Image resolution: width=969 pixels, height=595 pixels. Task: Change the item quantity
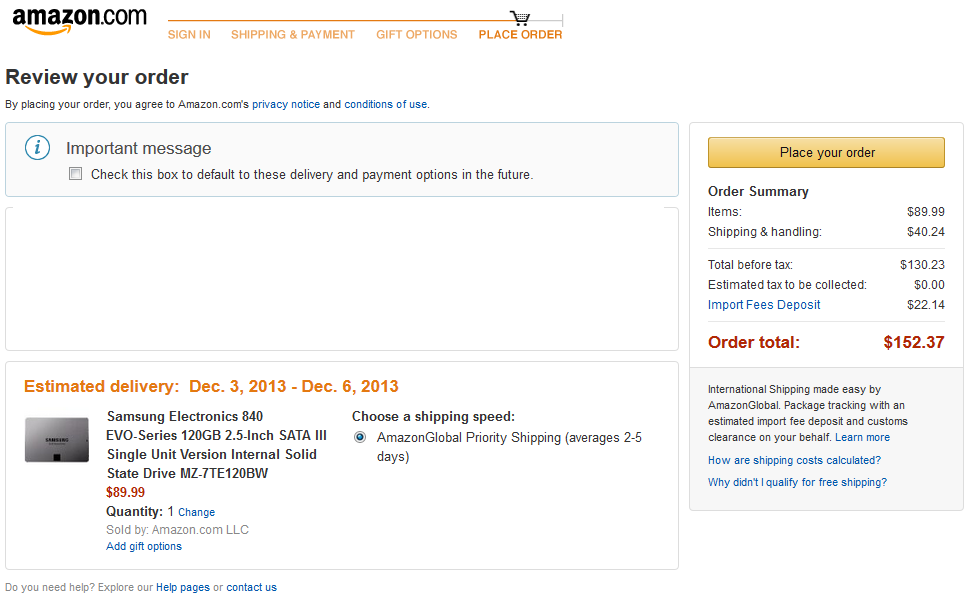196,512
